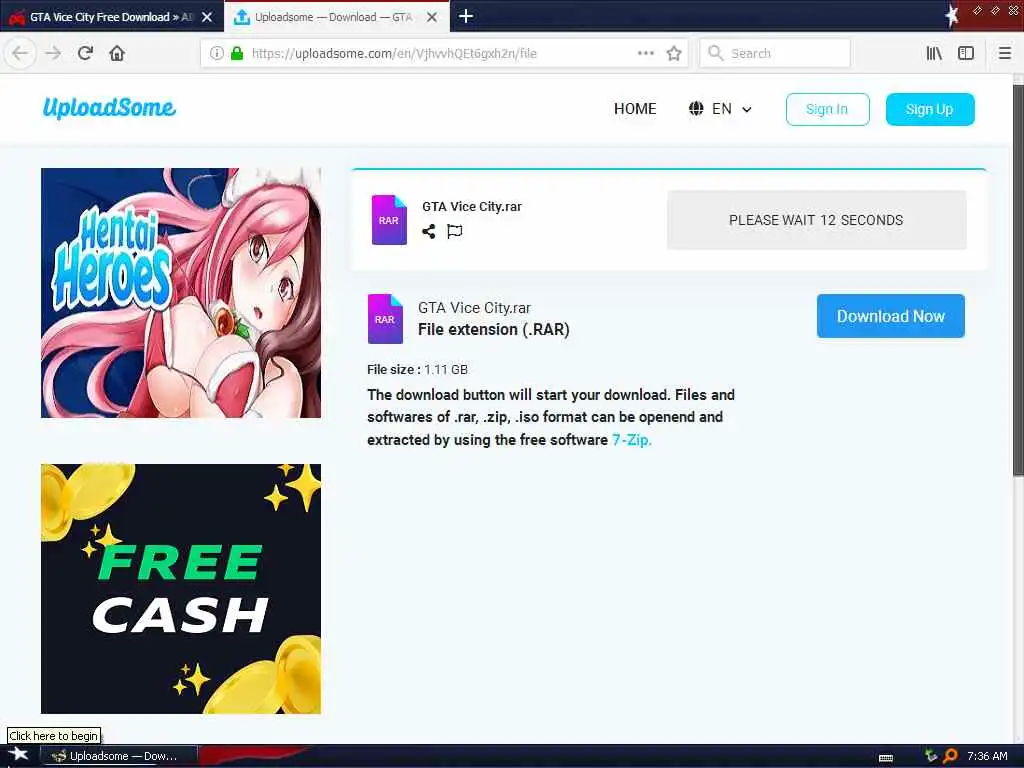Open the Library bookshelf icon

pos(934,53)
